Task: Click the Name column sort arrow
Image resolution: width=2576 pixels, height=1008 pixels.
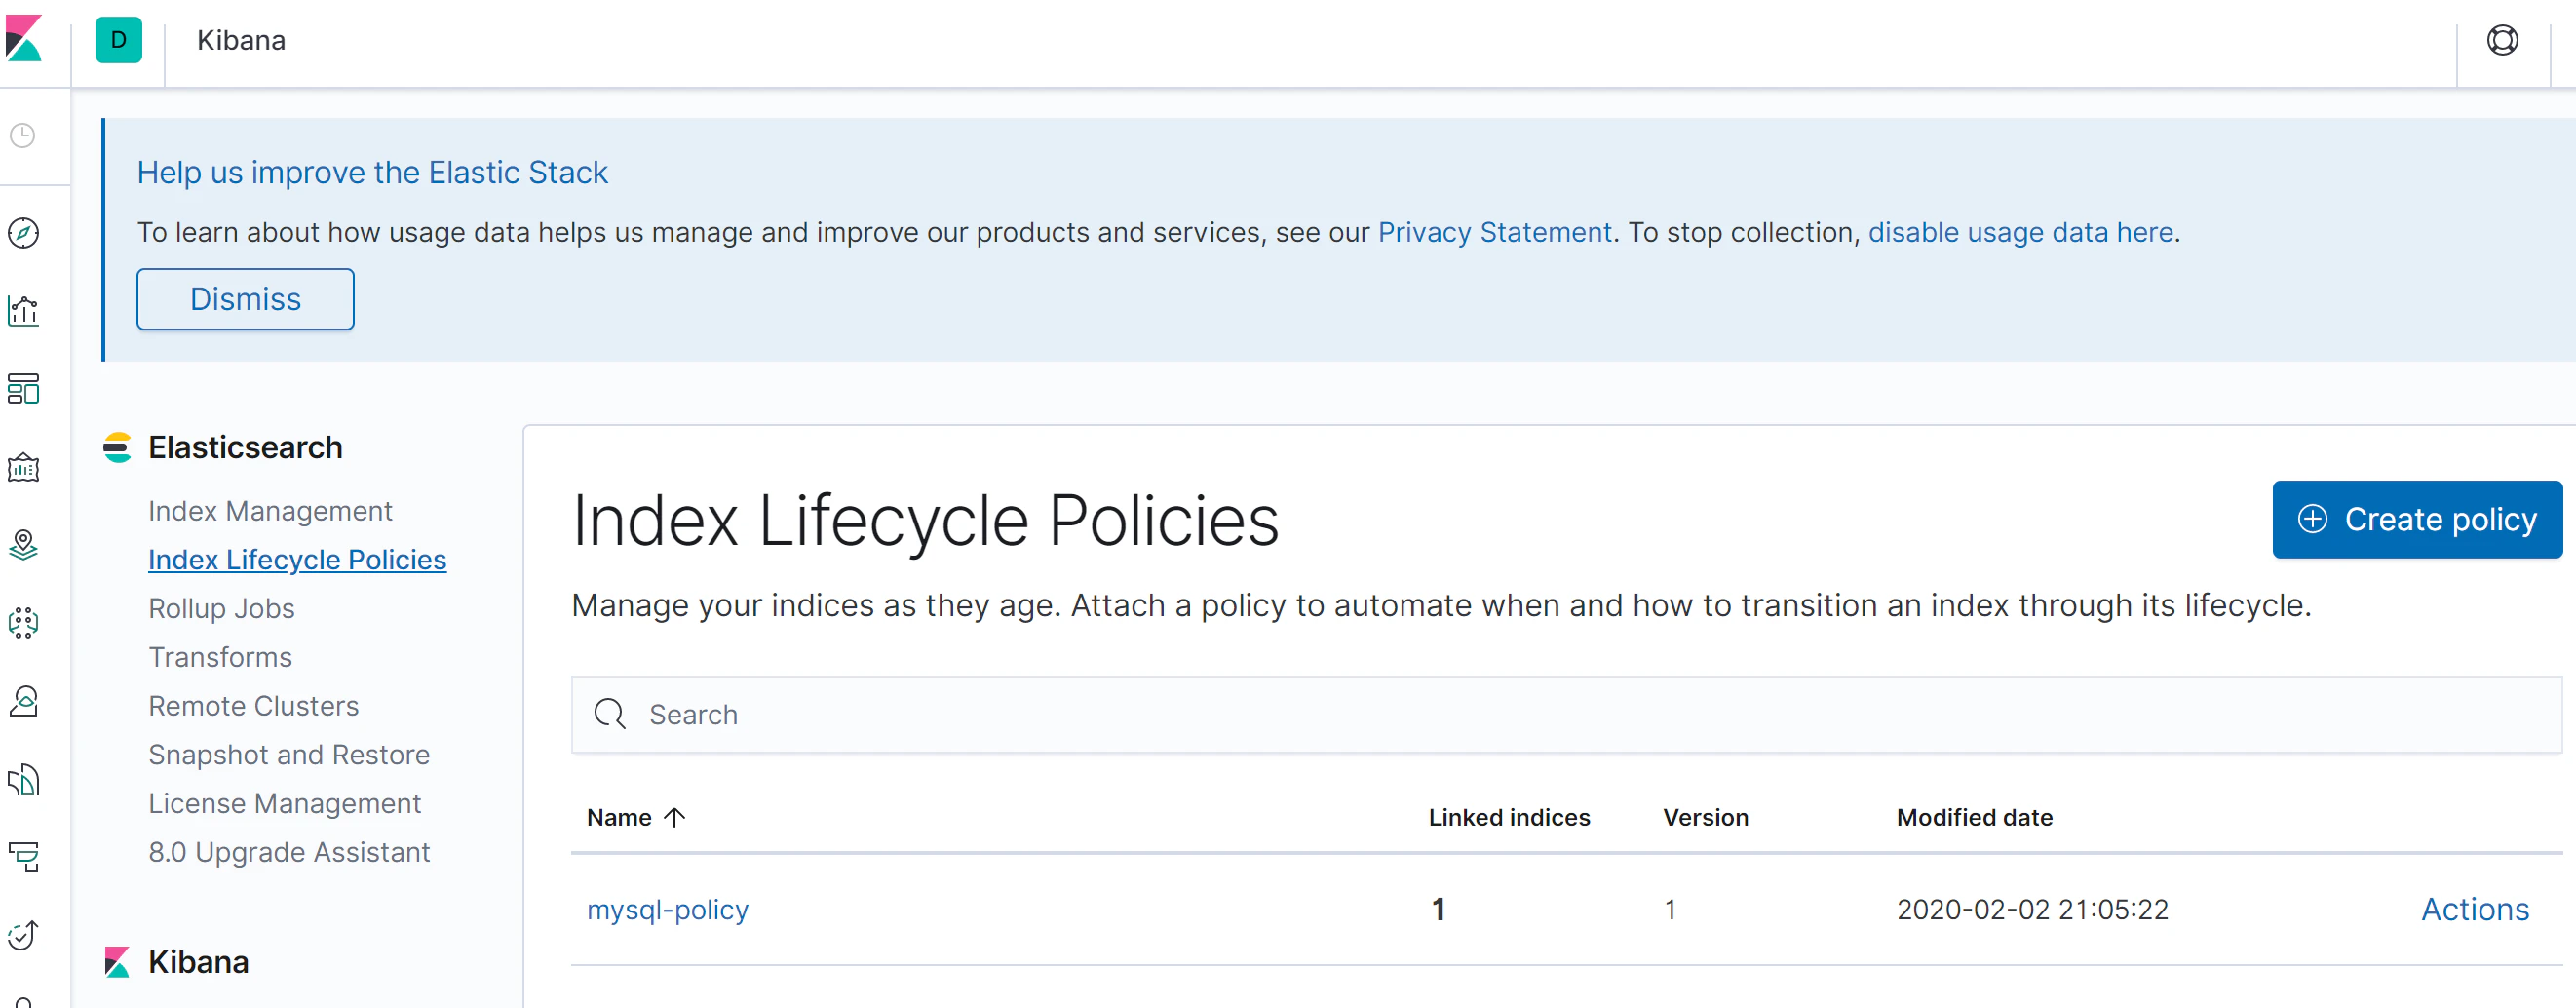Action: tap(675, 817)
